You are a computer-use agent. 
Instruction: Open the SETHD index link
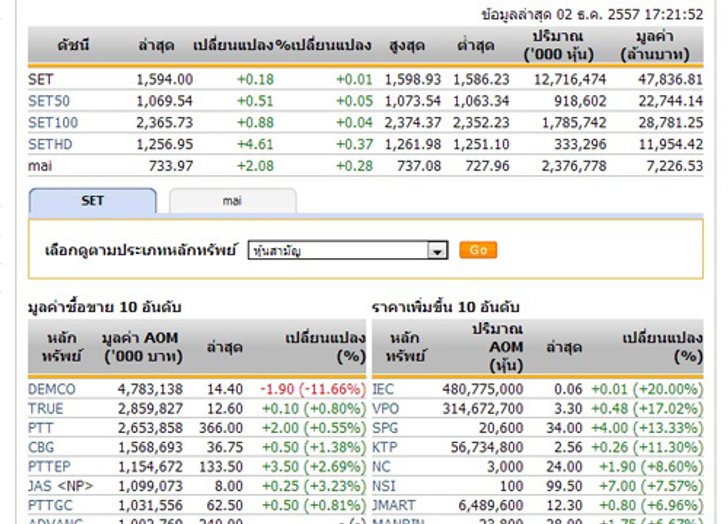point(50,144)
